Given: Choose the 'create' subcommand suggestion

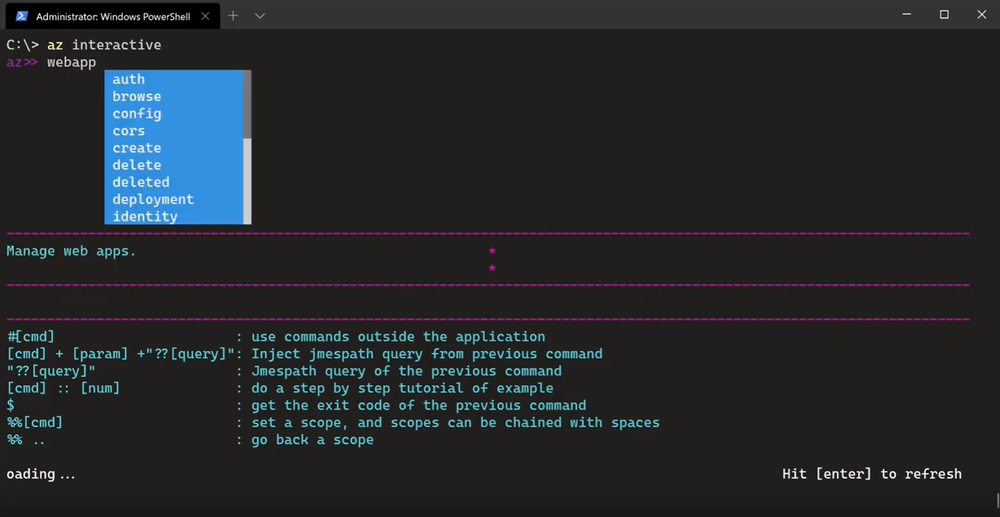Looking at the screenshot, I should coord(137,148).
